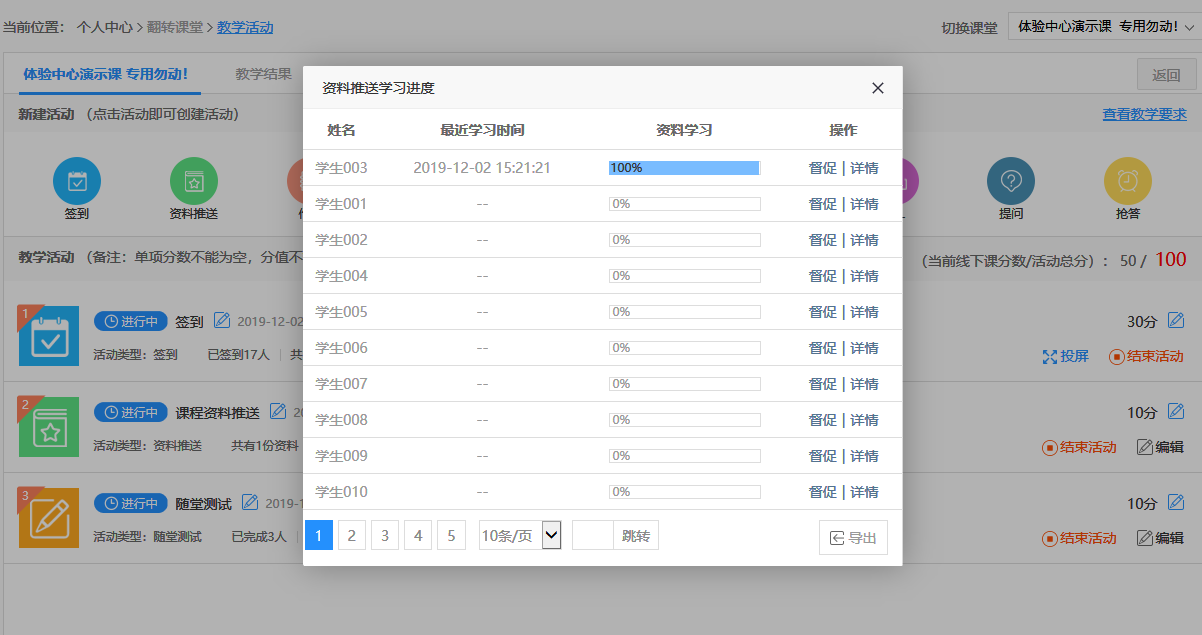Click the 抢答 alarm clock icon

tap(1128, 182)
